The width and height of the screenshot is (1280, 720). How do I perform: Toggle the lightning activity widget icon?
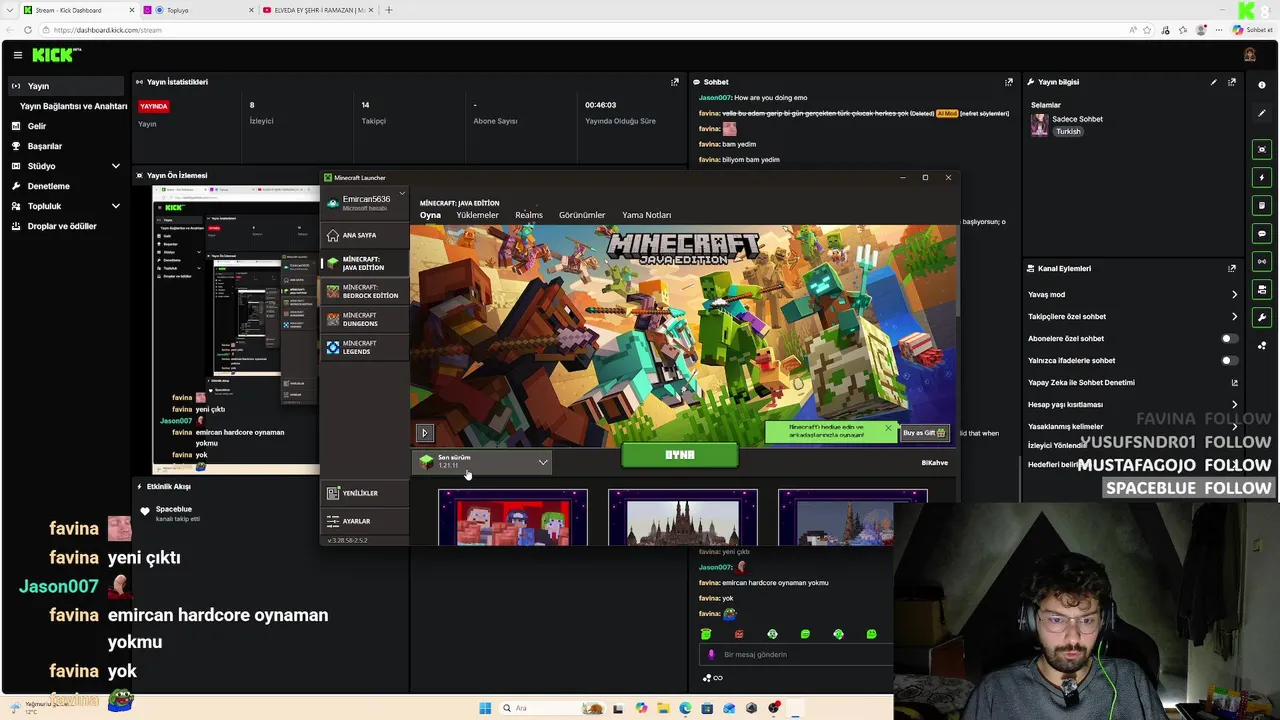click(1262, 177)
